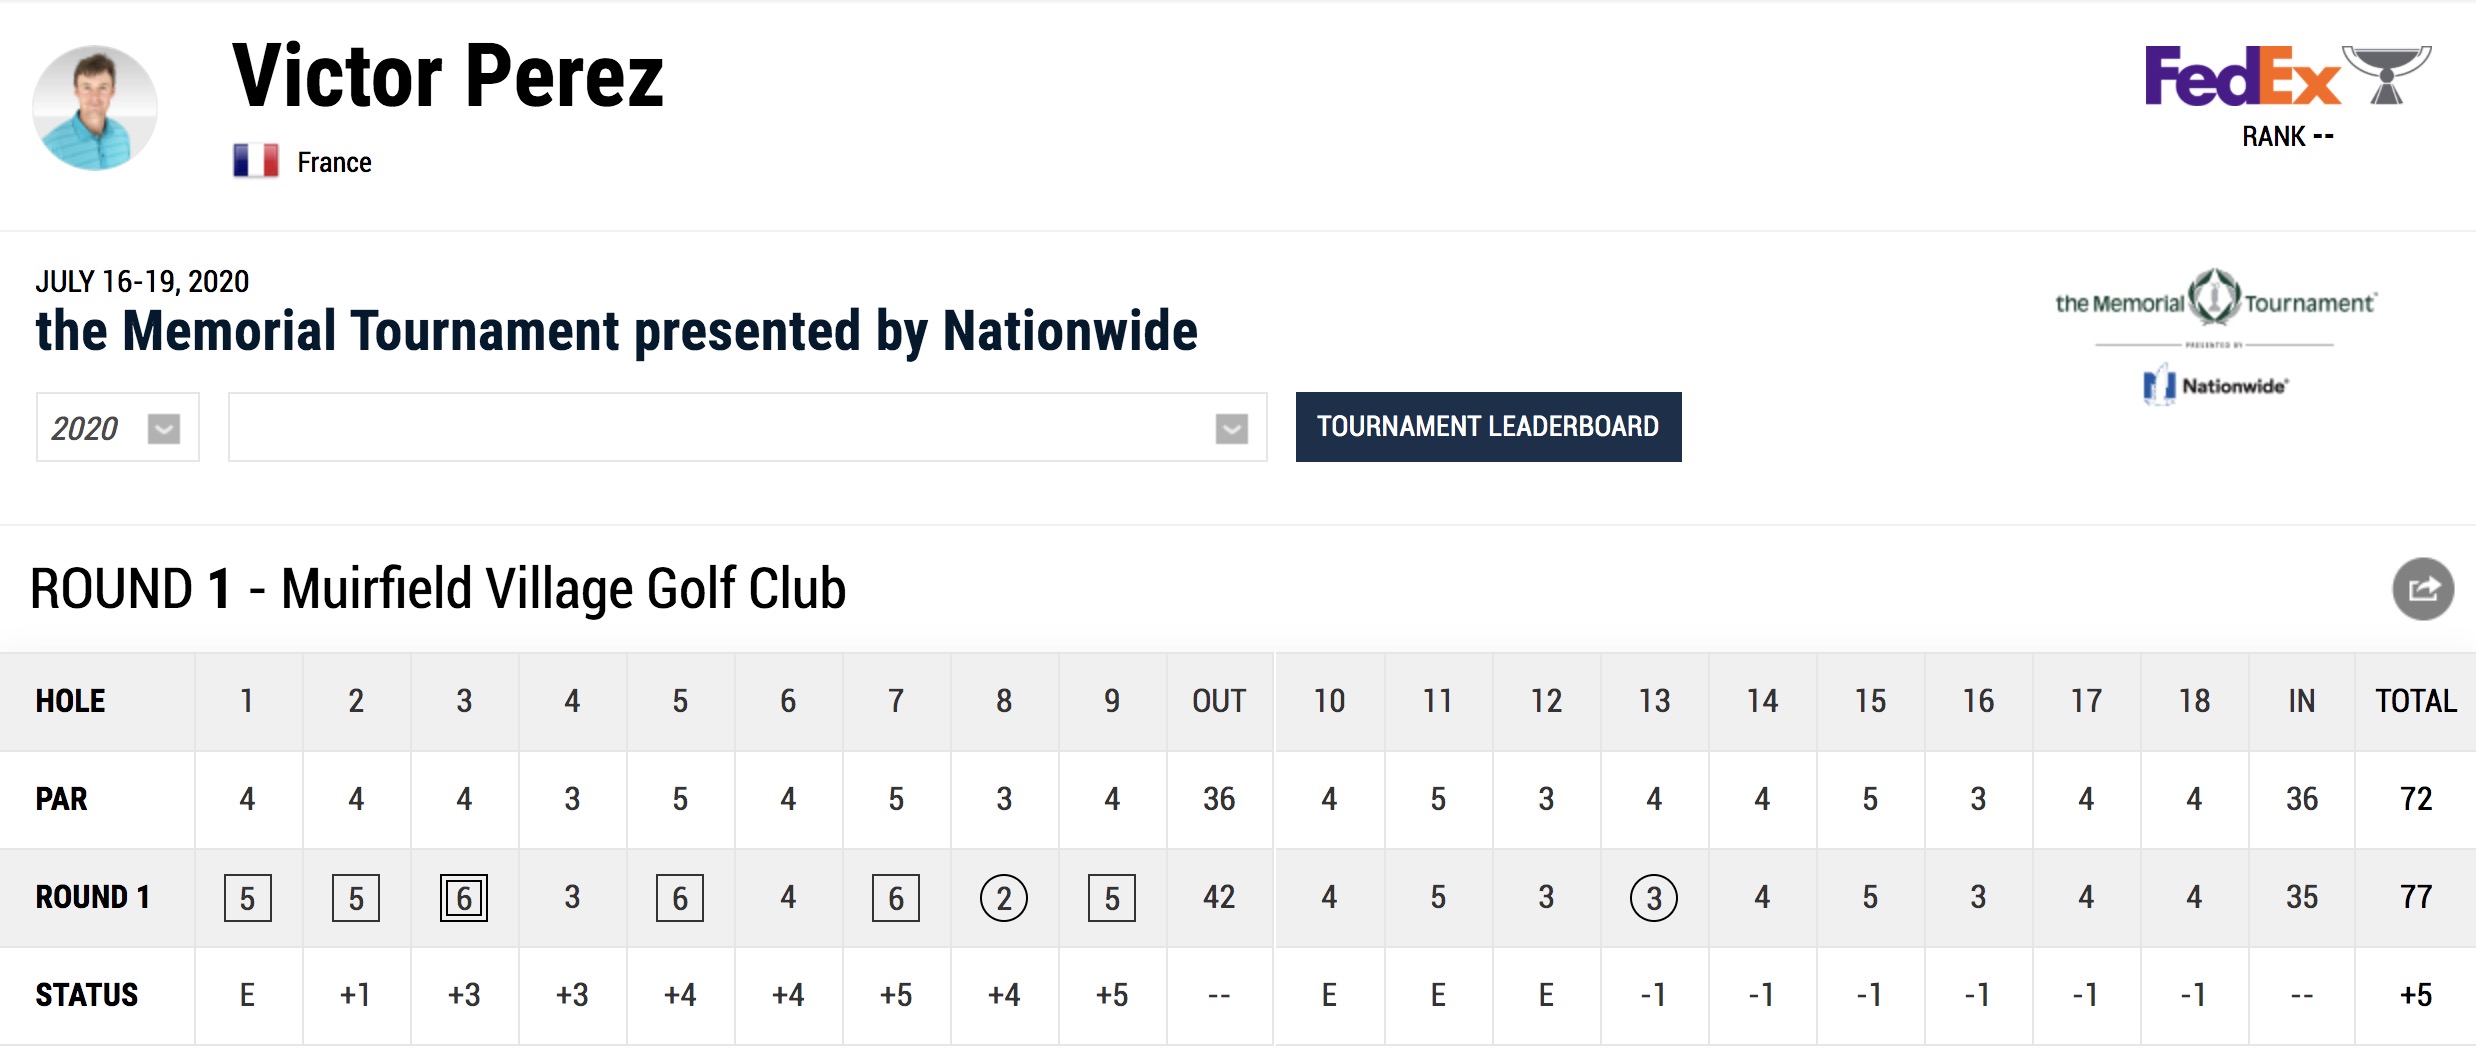The image size is (2476, 1064).
Task: Click the share scorecard icon
Action: [x=2422, y=589]
